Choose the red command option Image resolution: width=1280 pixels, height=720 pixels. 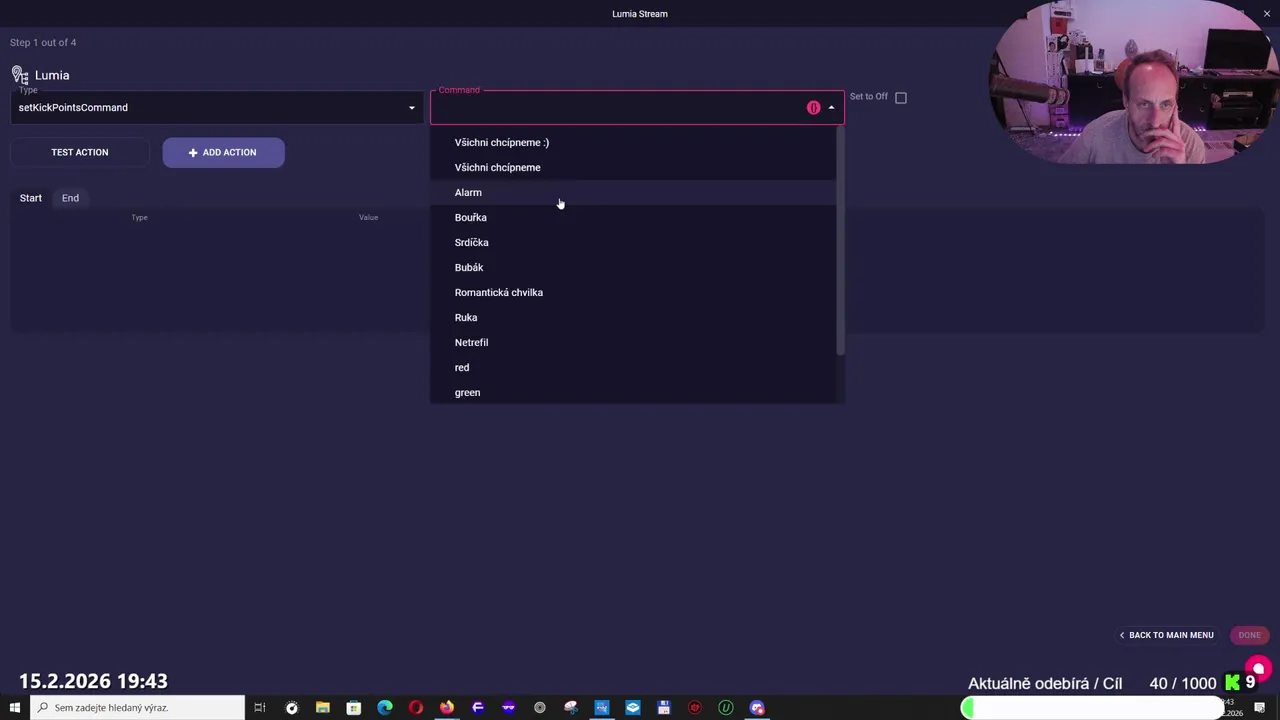(634, 367)
